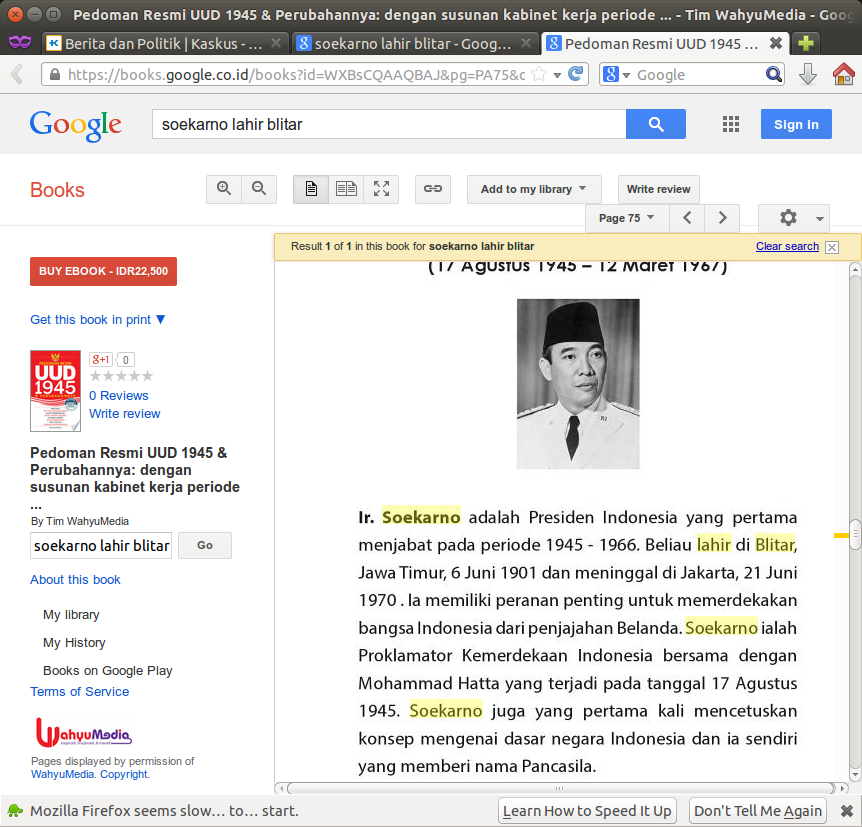Click the star rating row
Viewport: 862px width, 827px height.
(121, 376)
